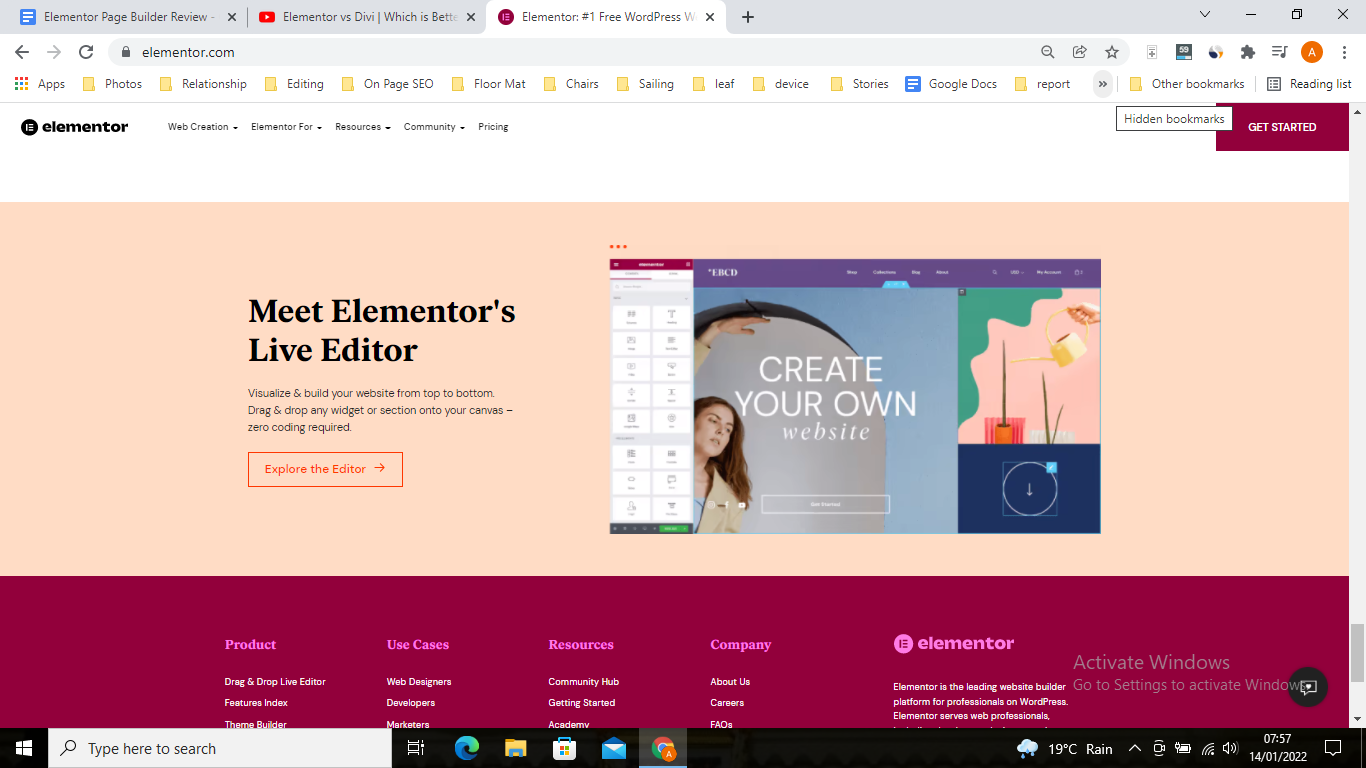Expand the Web Creation menu
1366x768 pixels.
pos(203,127)
